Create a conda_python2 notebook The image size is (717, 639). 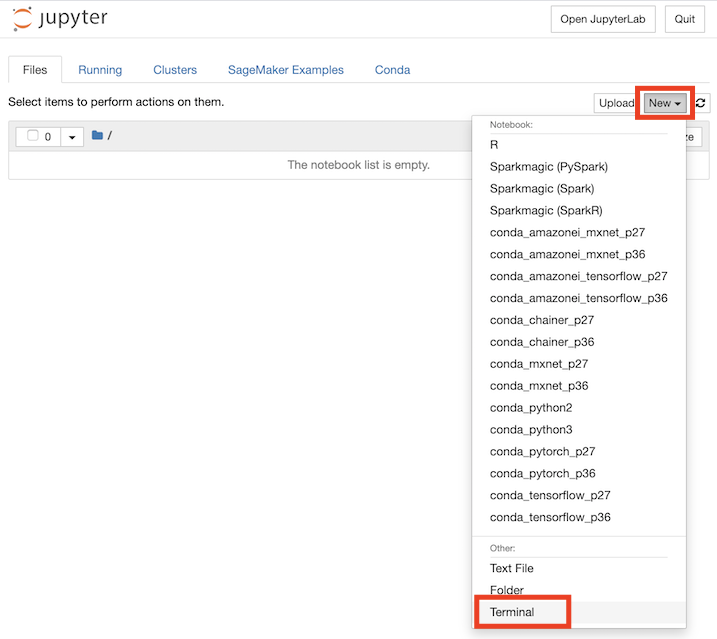pyautogui.click(x=578, y=408)
